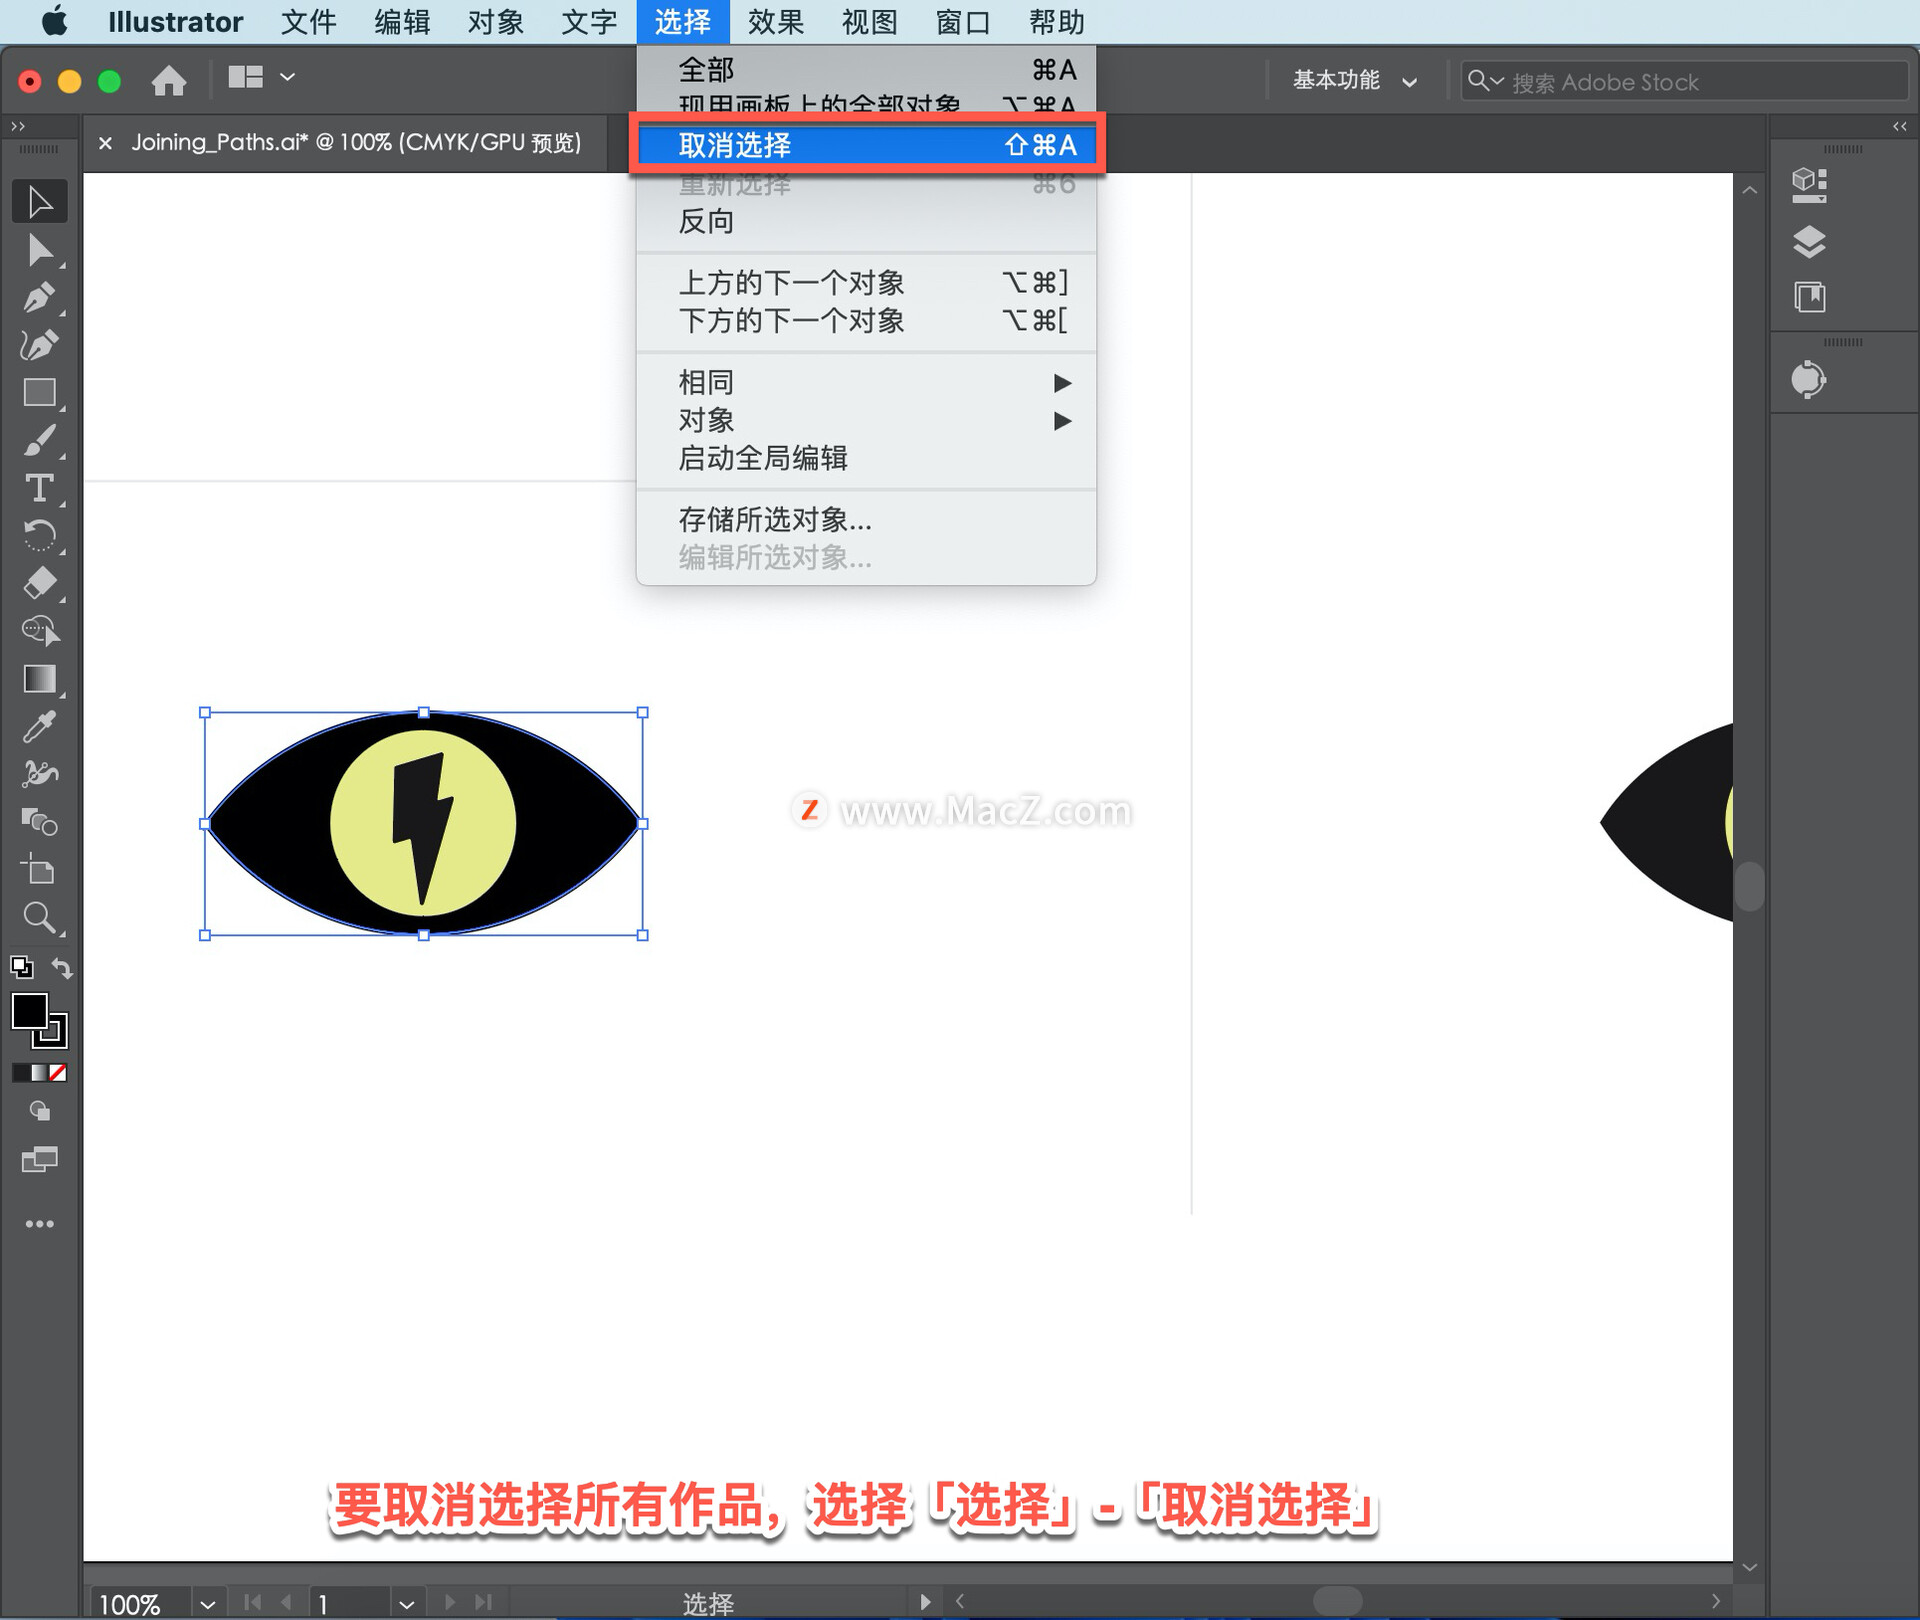Viewport: 1920px width, 1620px height.
Task: Set fill to None
Action: [58, 1073]
